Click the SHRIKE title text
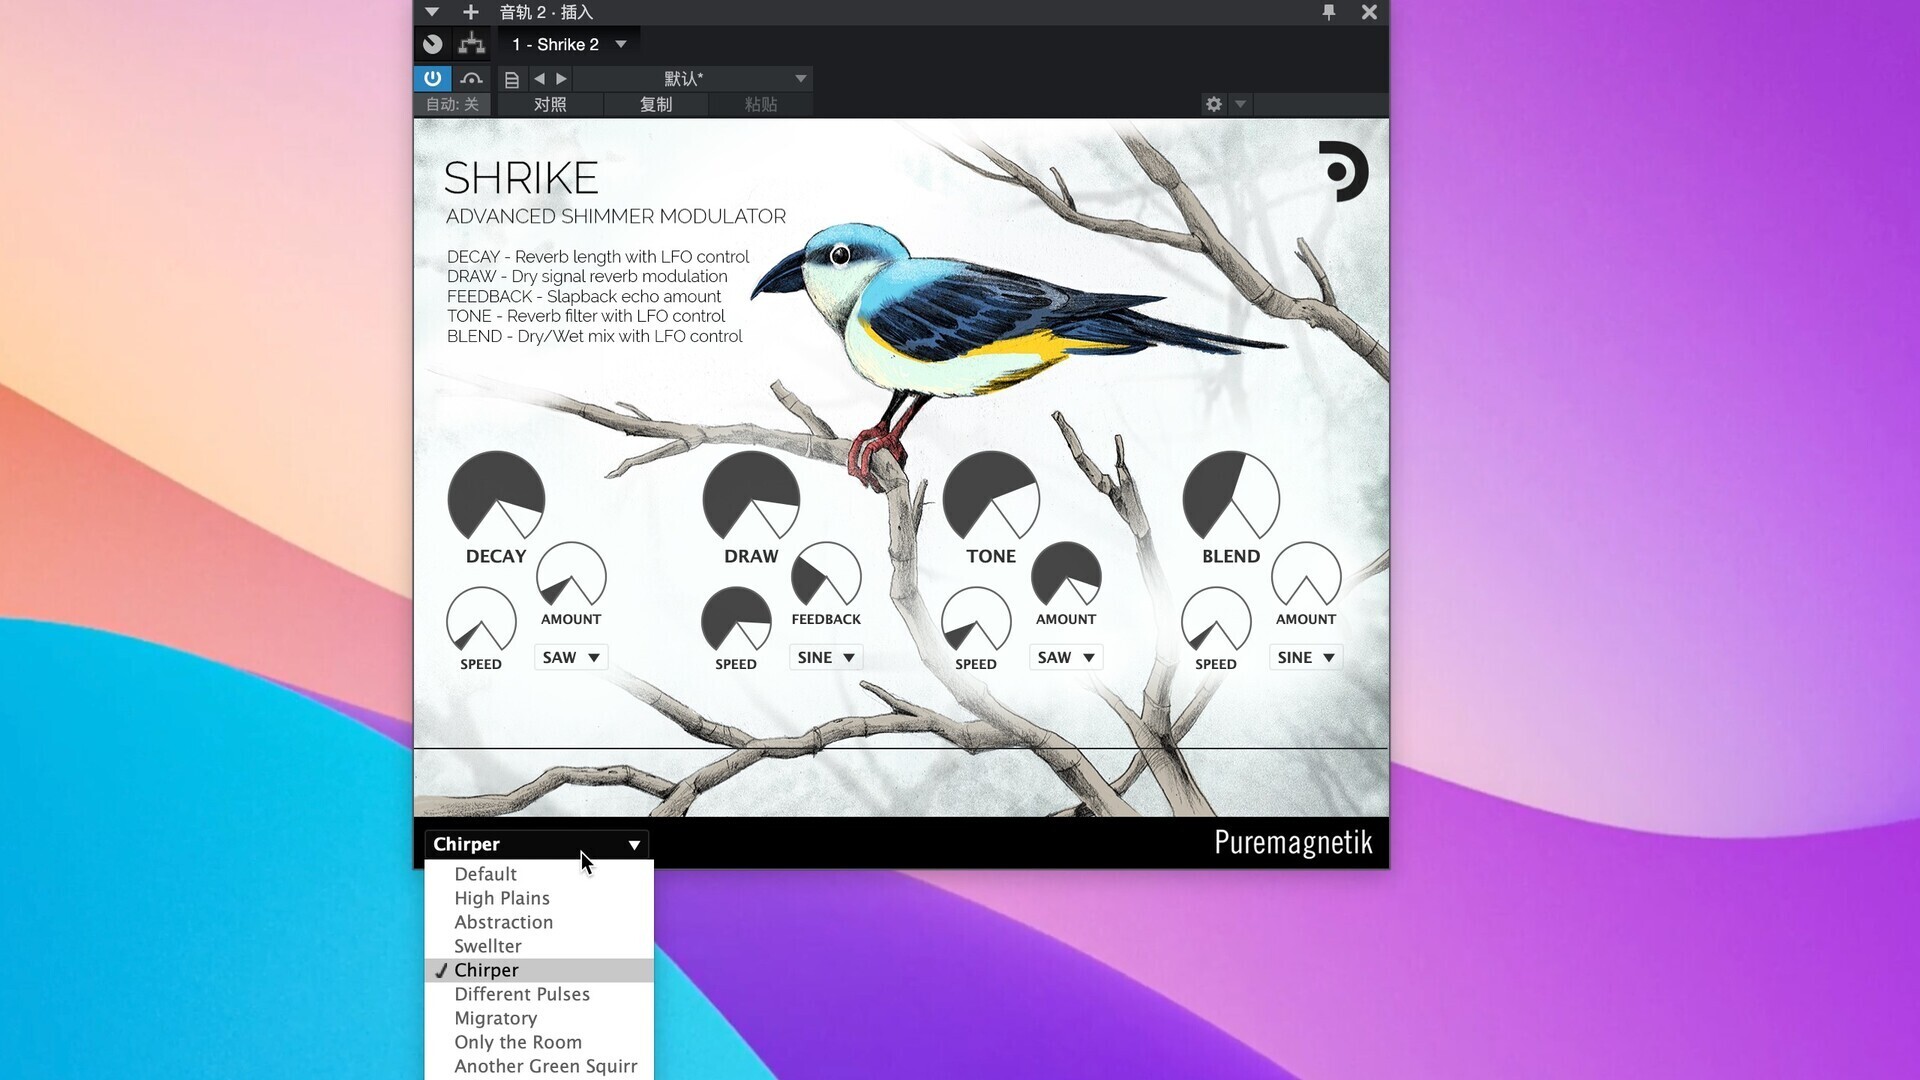 [521, 178]
